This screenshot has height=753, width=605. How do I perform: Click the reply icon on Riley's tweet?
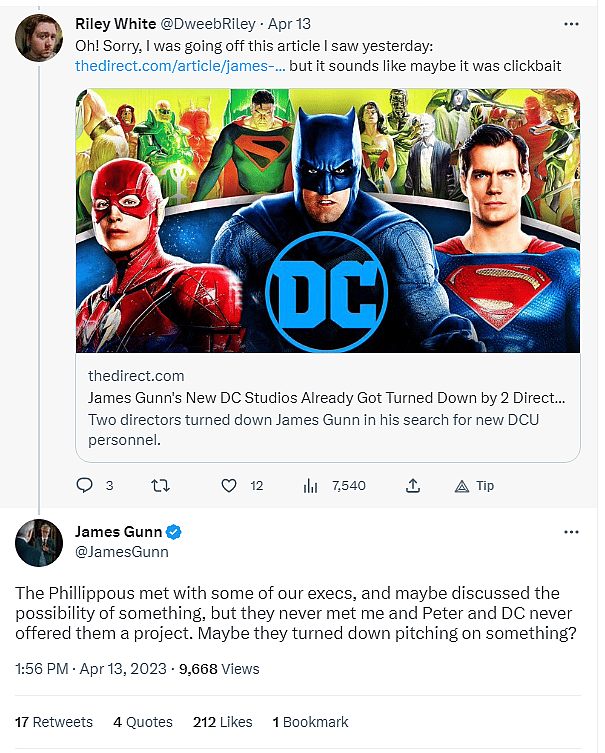click(x=84, y=486)
